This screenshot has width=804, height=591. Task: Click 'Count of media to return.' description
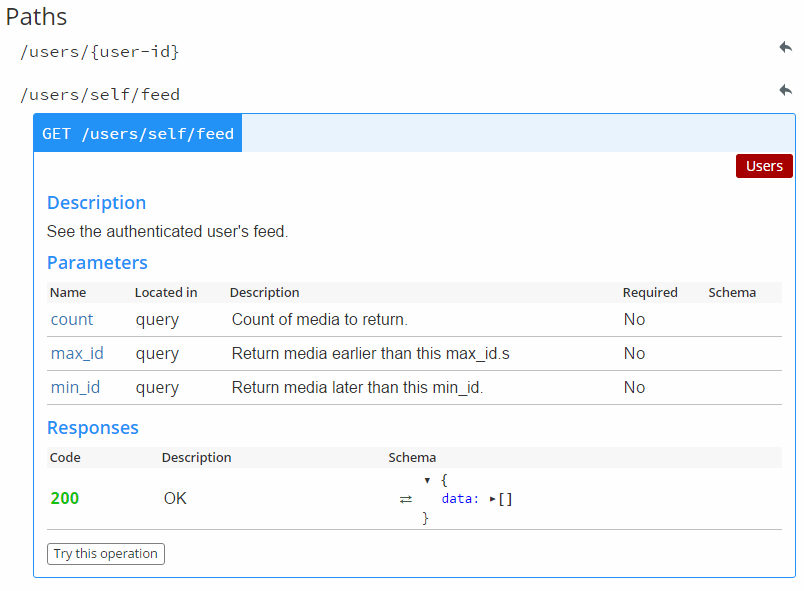click(x=320, y=319)
